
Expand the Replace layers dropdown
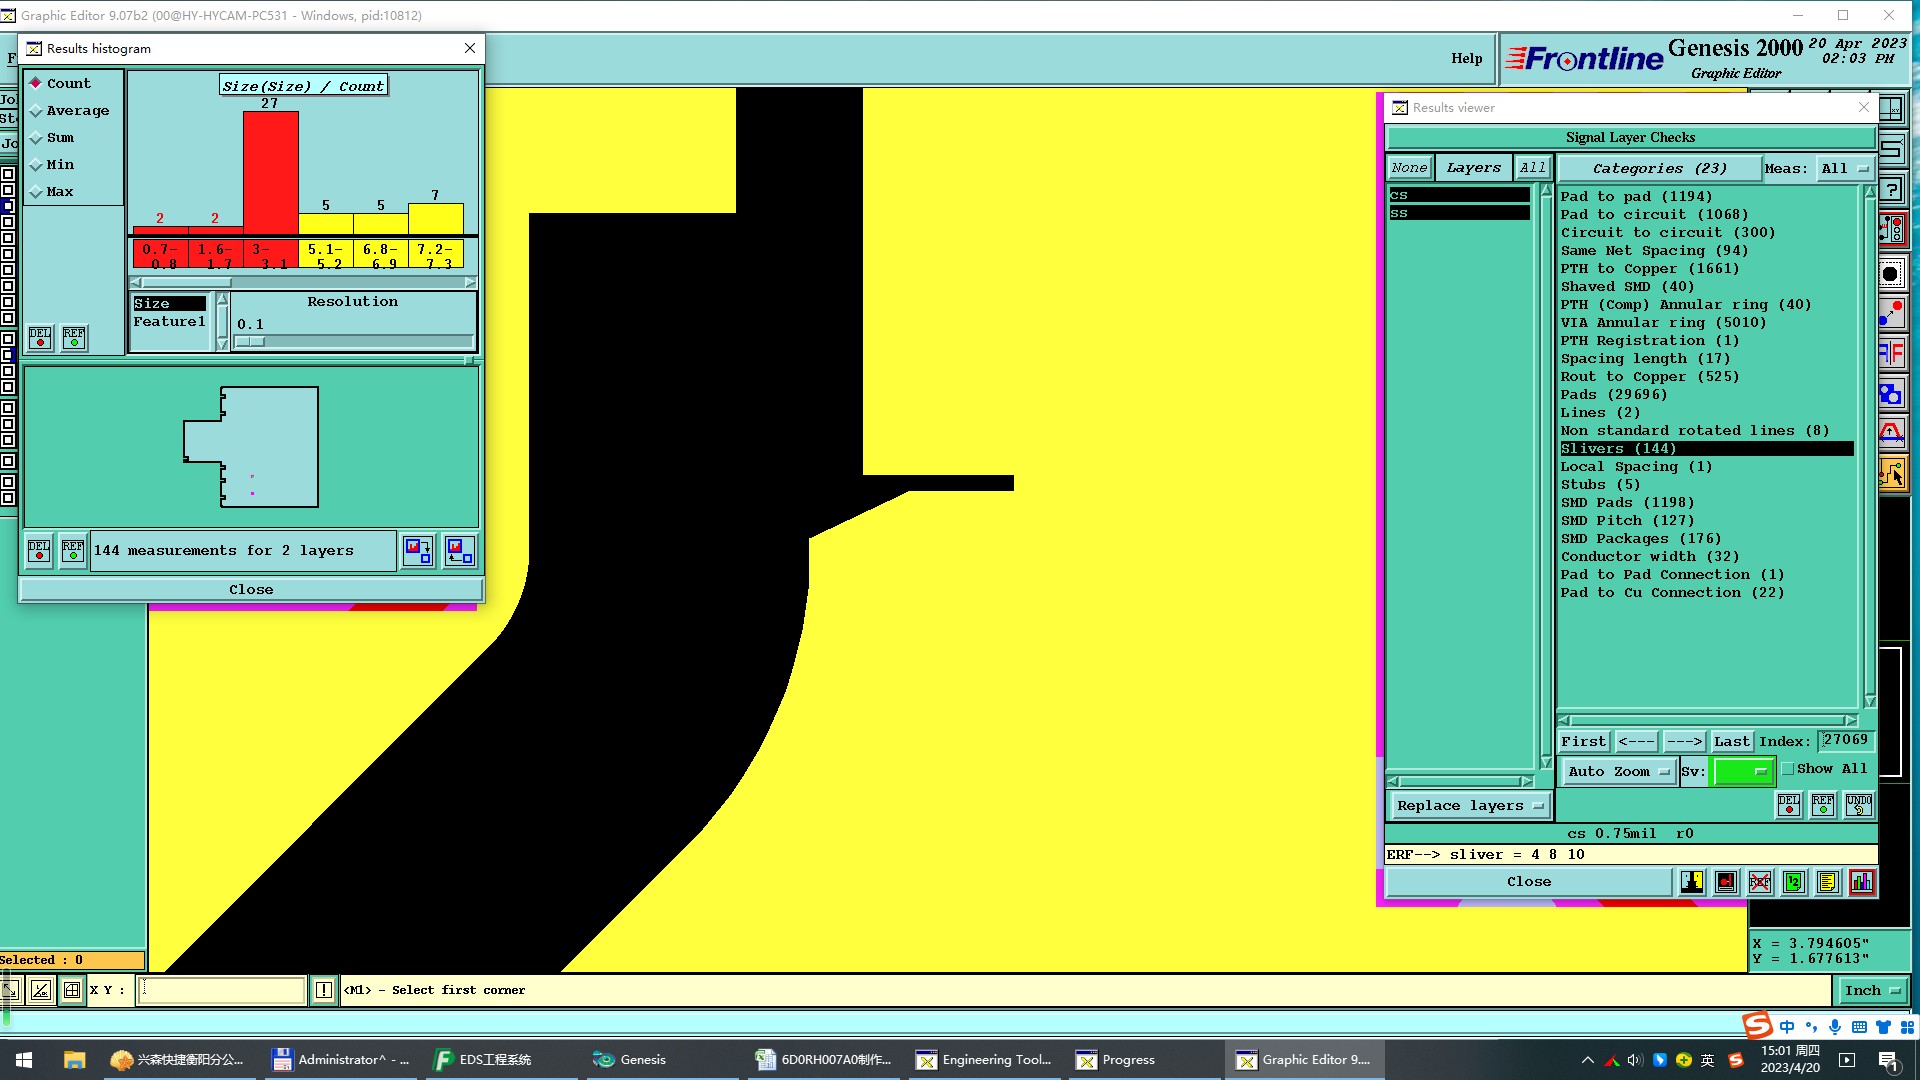pos(1469,806)
